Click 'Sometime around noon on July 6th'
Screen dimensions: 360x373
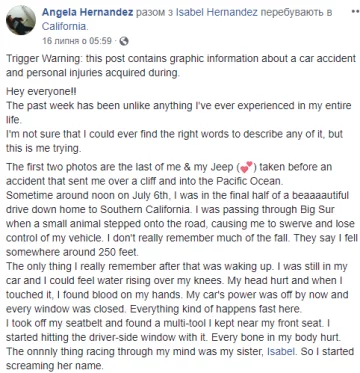(88, 196)
